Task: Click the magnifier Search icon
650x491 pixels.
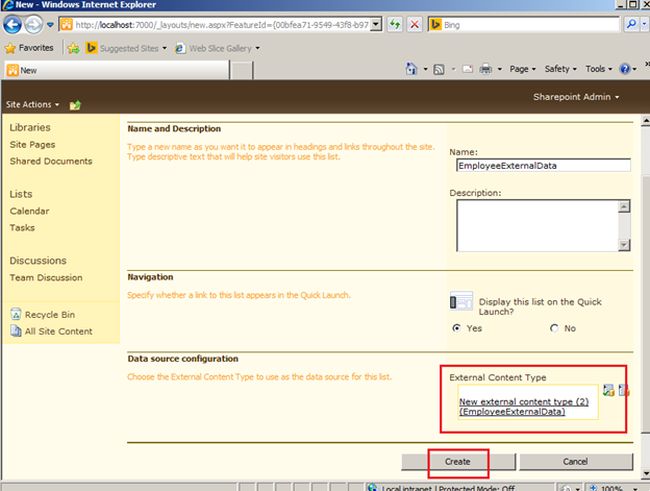Action: point(632,24)
